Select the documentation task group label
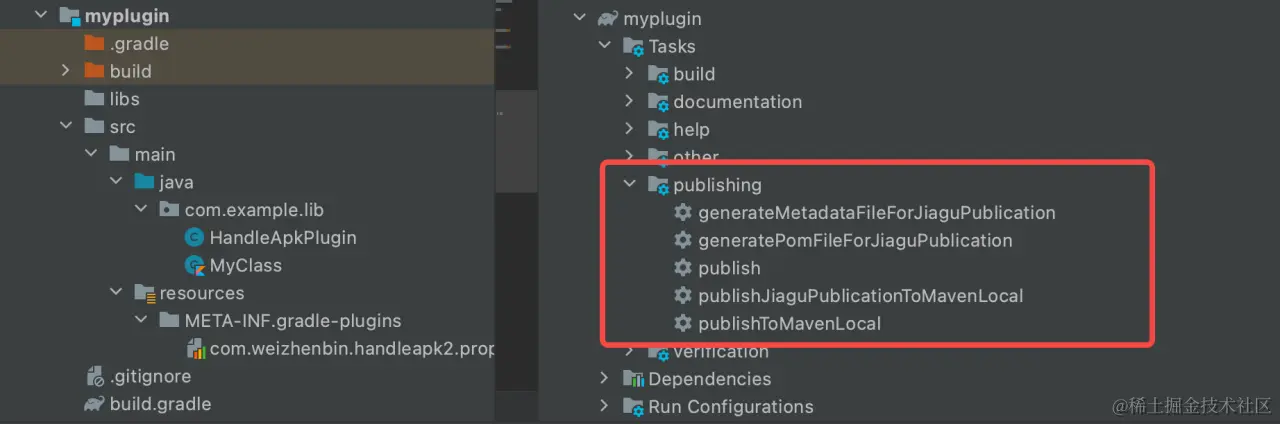1280x424 pixels. [x=738, y=102]
